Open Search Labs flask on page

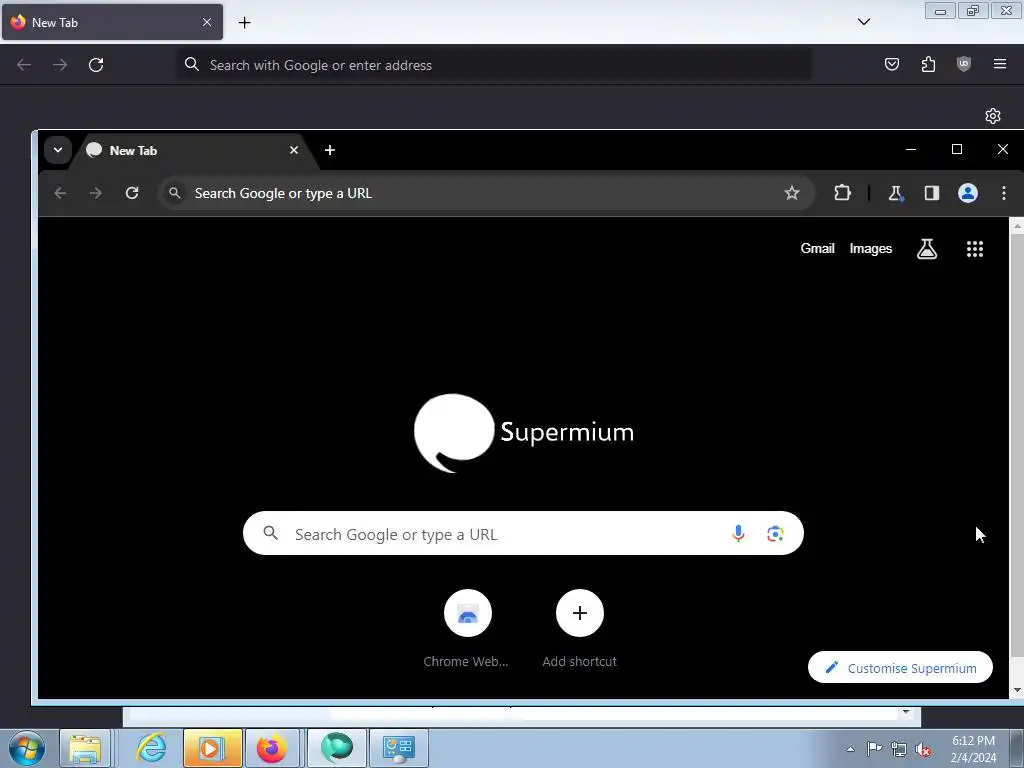tap(927, 249)
